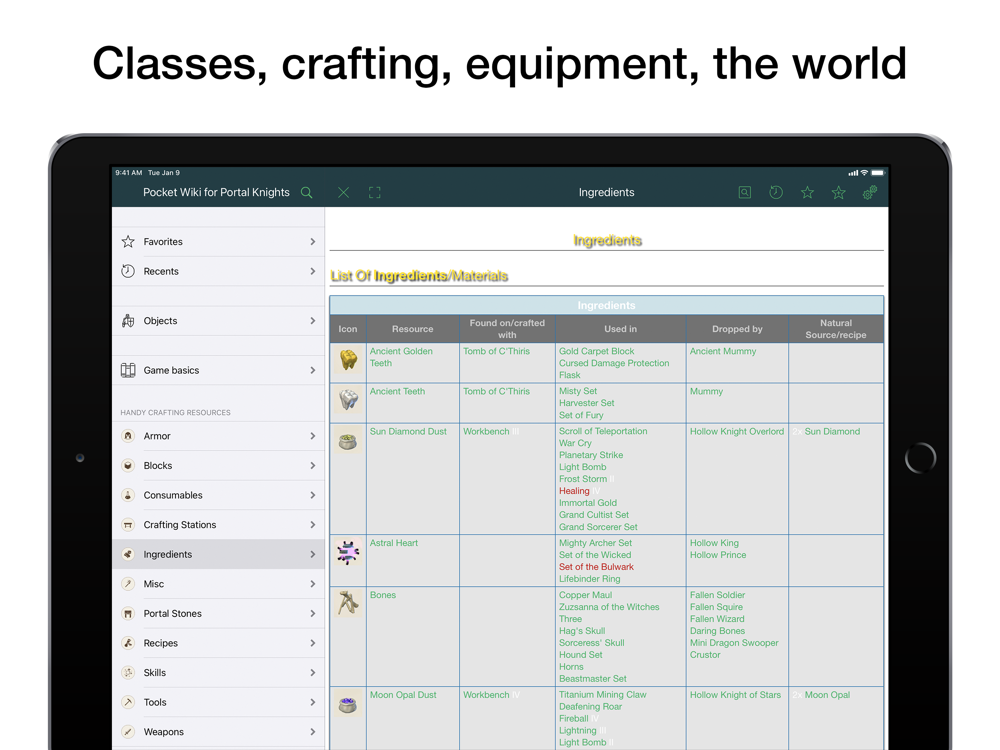Open the Titanium Mining Claw link
Screen dimensions: 1000x750
pos(603,695)
